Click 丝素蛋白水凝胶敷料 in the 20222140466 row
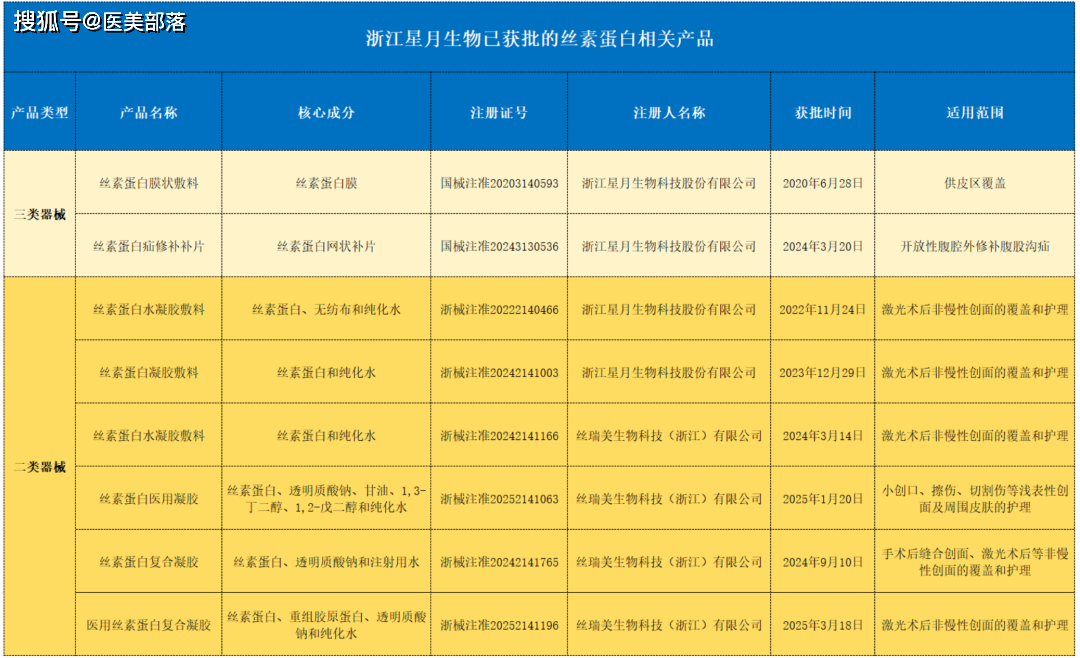The height and width of the screenshot is (658, 1080). [x=149, y=309]
